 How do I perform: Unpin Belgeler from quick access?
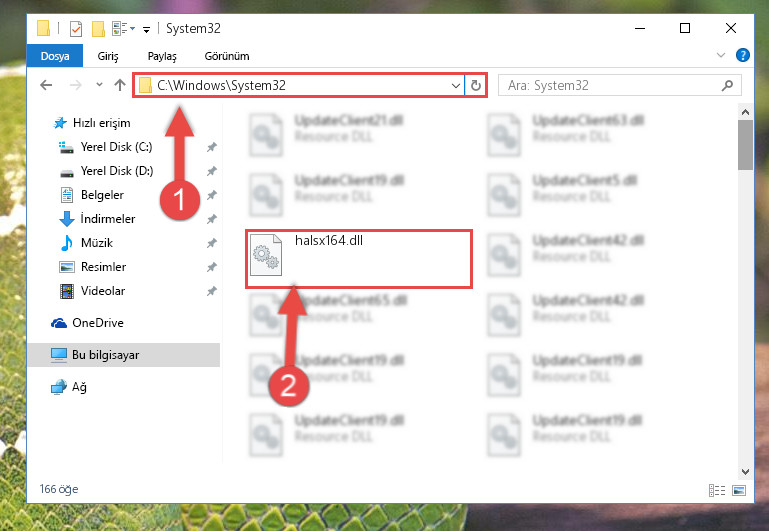(x=211, y=195)
